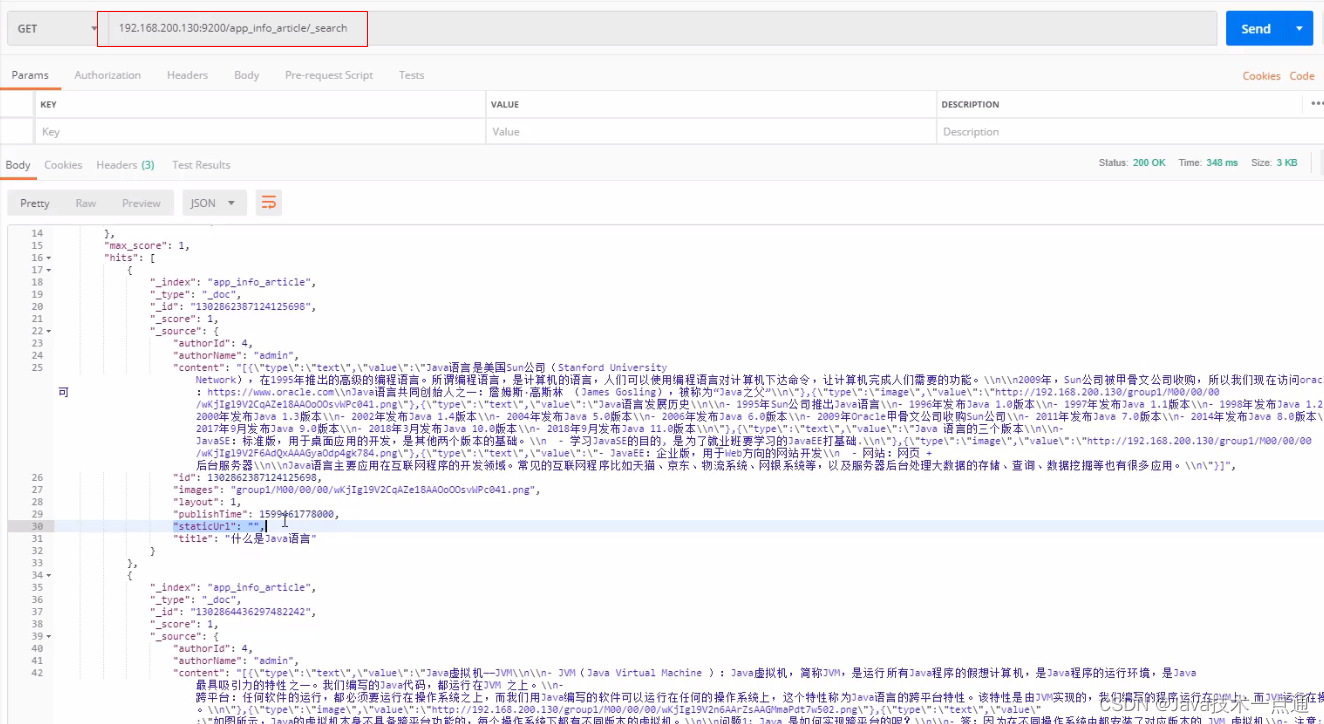Viewport: 1324px width, 724px height.
Task: Click "_id" "1302864436297482242" line
Action: click(x=233, y=611)
